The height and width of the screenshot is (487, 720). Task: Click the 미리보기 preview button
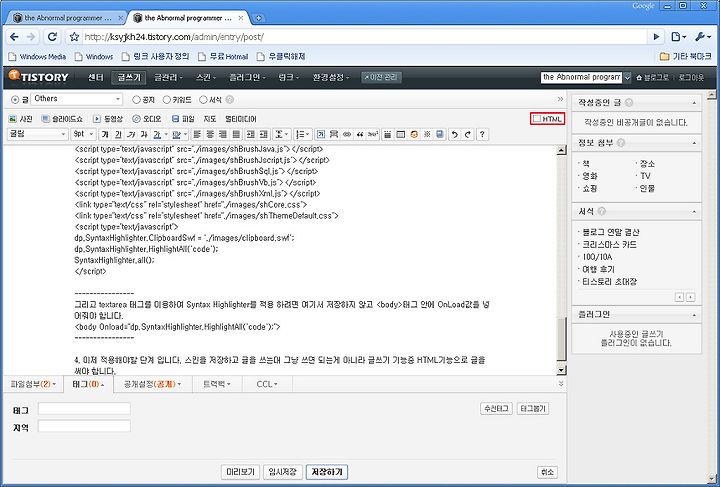pyautogui.click(x=240, y=471)
